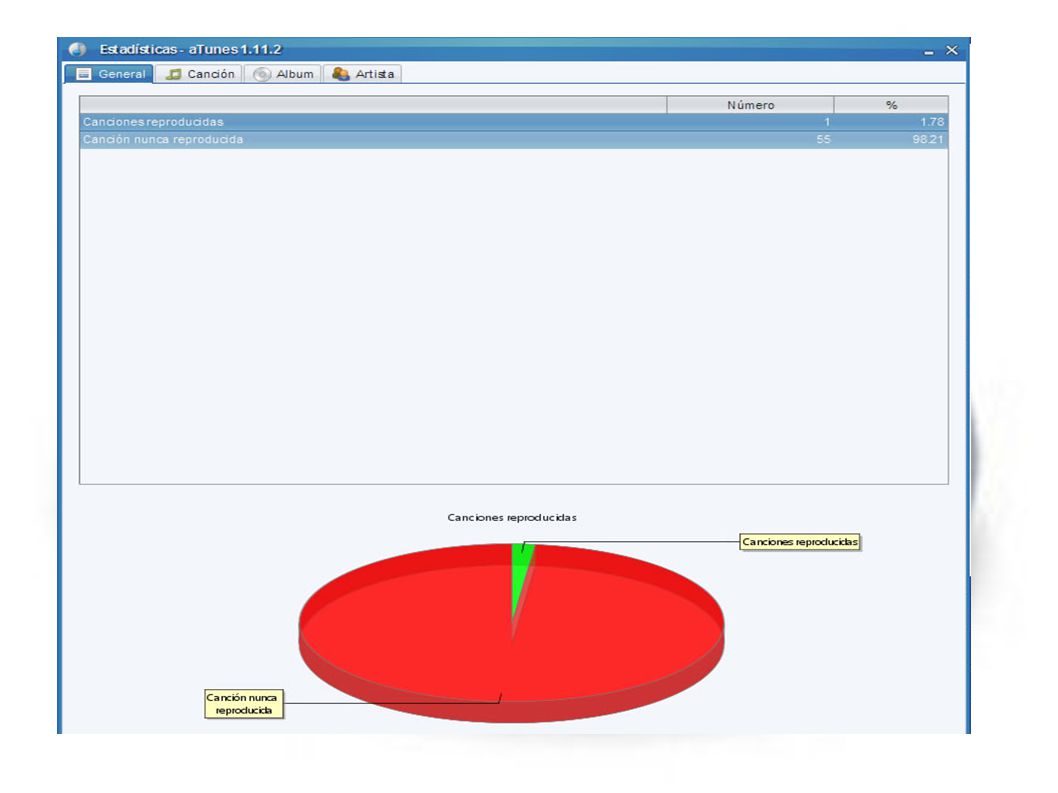Click the music note icon on Canción tab

pyautogui.click(x=173, y=74)
